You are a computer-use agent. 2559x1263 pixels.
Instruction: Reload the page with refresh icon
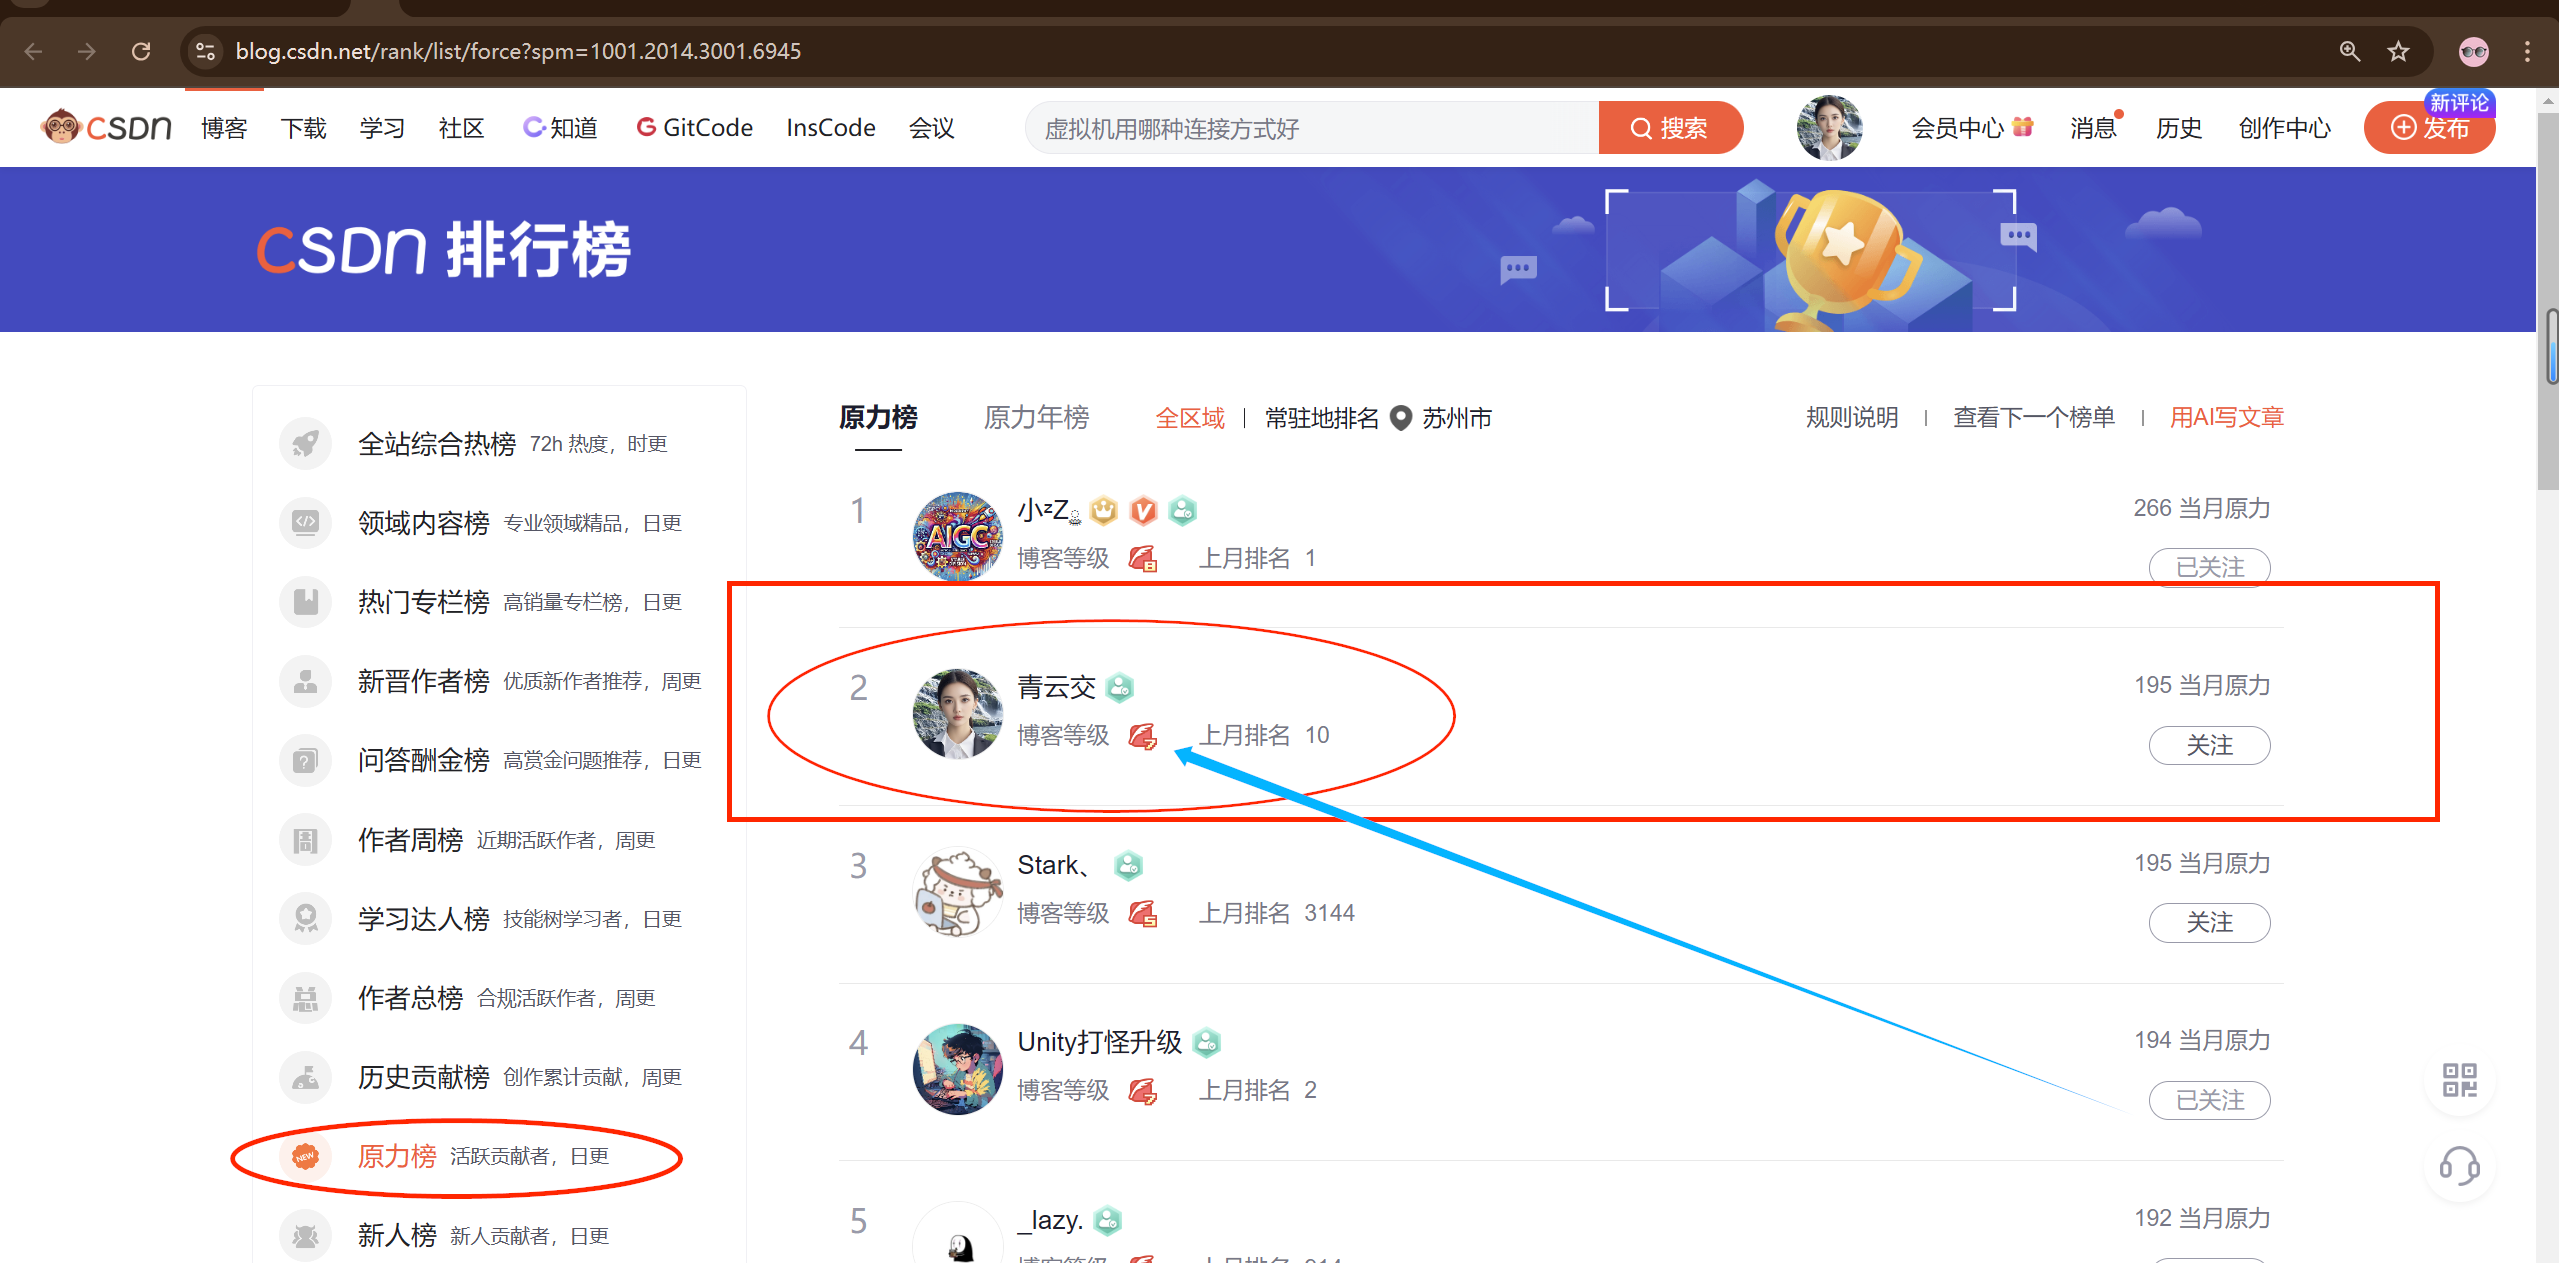141,51
